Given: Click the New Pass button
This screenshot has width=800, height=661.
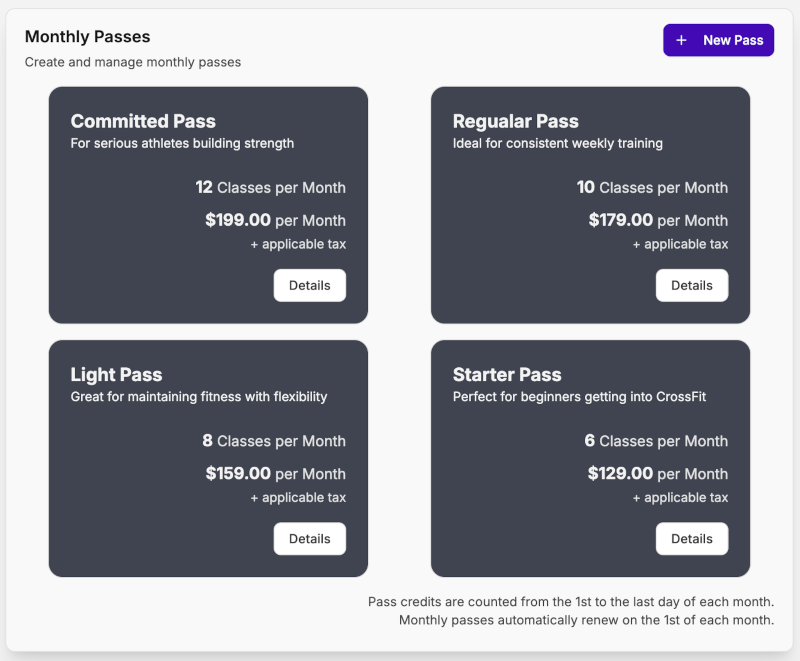Looking at the screenshot, I should [x=718, y=40].
